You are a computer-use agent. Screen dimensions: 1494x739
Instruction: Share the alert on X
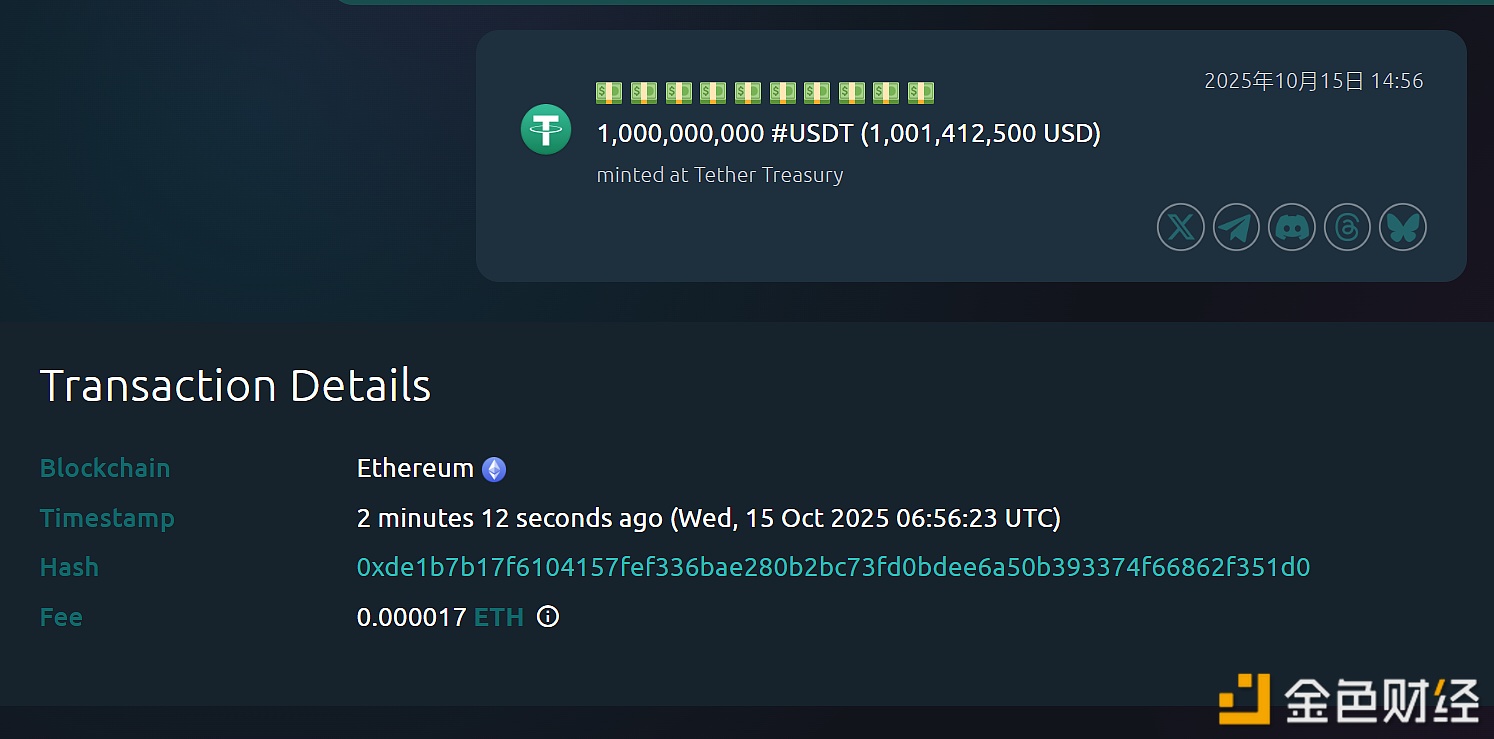tap(1181, 228)
